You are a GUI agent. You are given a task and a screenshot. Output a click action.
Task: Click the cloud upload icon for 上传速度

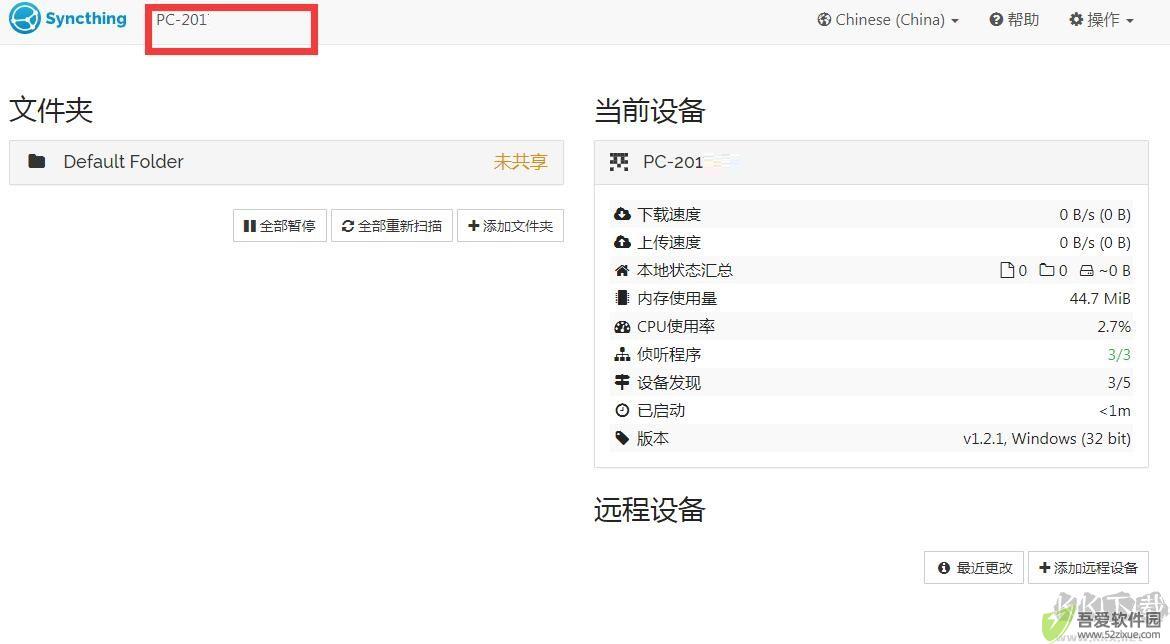(622, 243)
